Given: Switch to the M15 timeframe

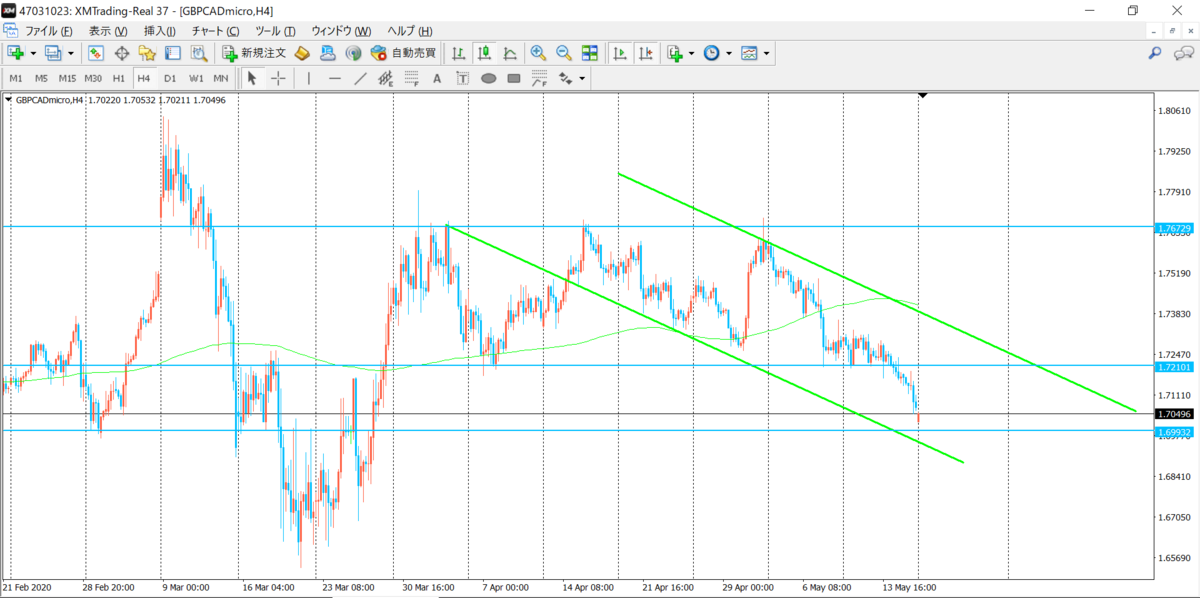Looking at the screenshot, I should pos(67,78).
